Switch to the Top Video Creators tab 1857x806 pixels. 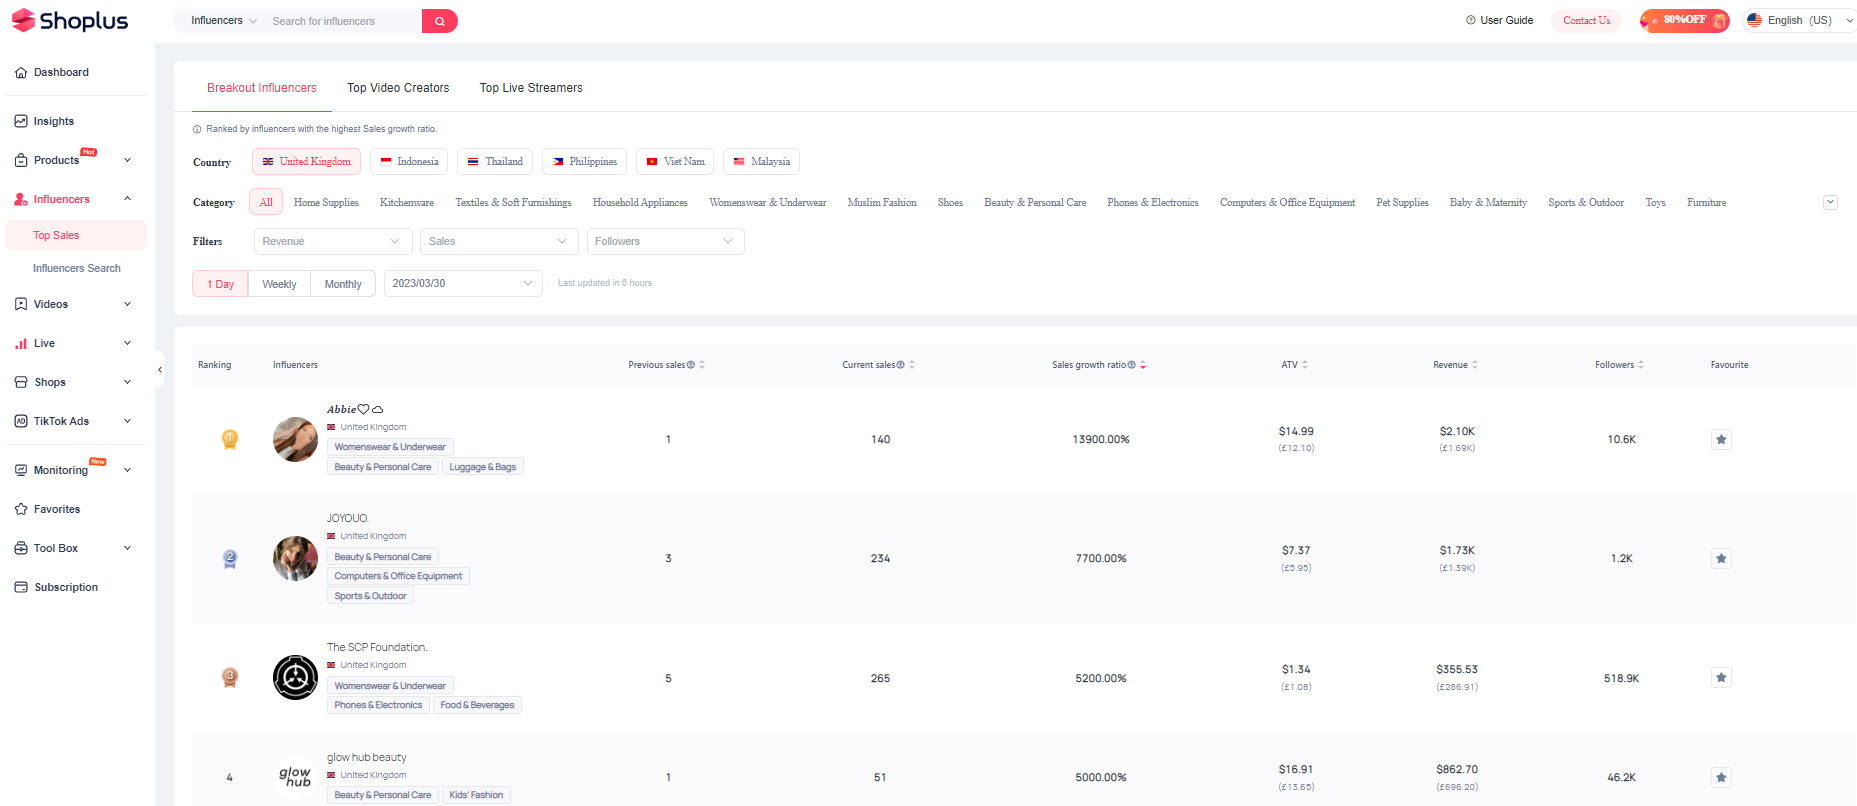click(398, 88)
